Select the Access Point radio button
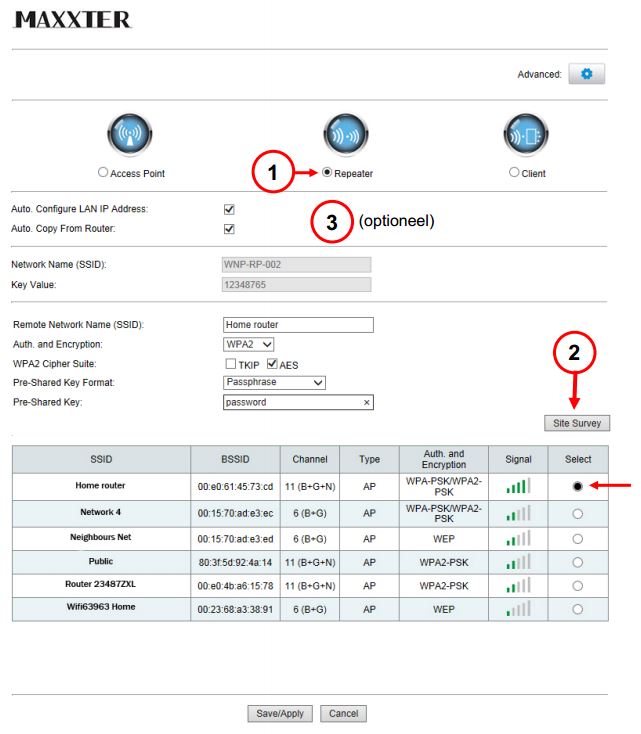641x734 pixels. point(103,172)
